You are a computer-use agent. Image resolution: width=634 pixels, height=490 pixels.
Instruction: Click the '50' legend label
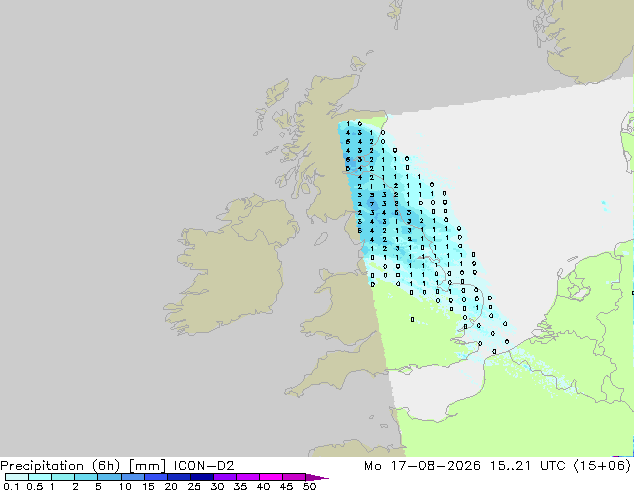(x=309, y=486)
